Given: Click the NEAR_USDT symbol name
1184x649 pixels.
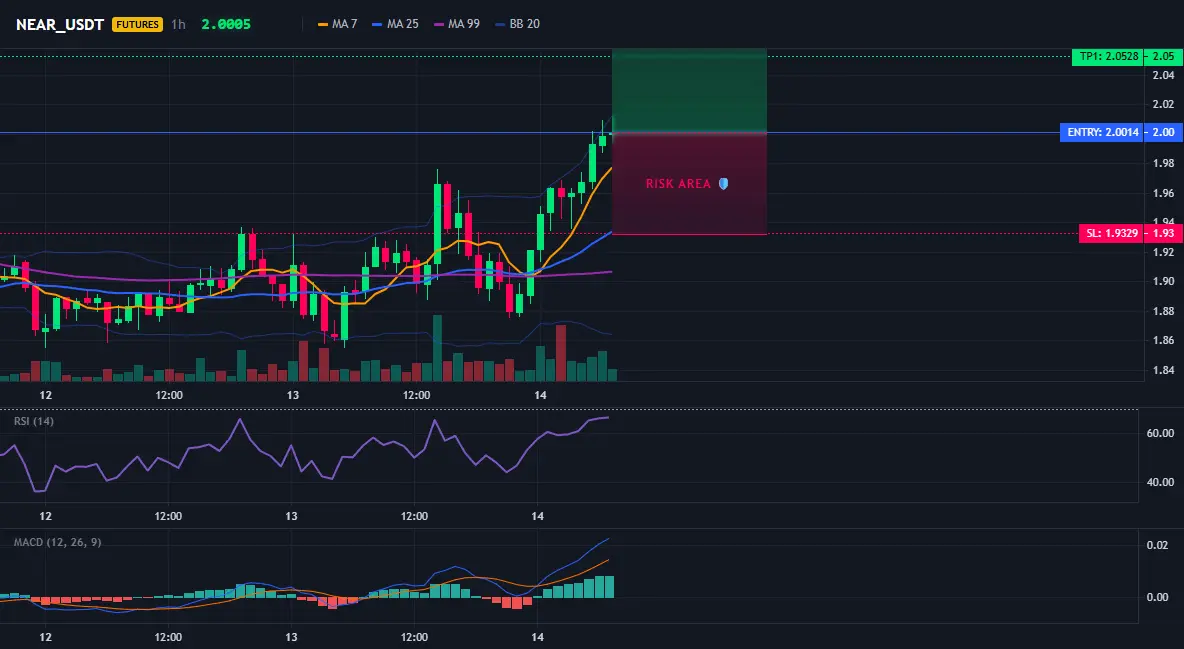Looking at the screenshot, I should [60, 24].
